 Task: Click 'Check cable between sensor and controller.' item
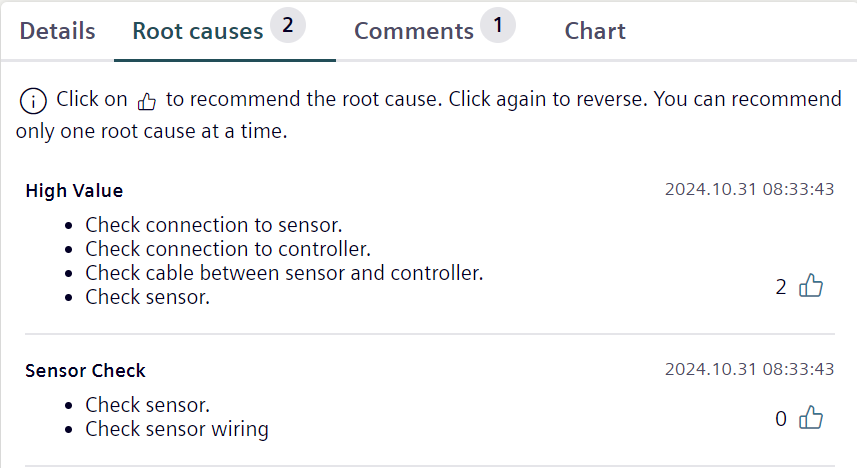(284, 273)
